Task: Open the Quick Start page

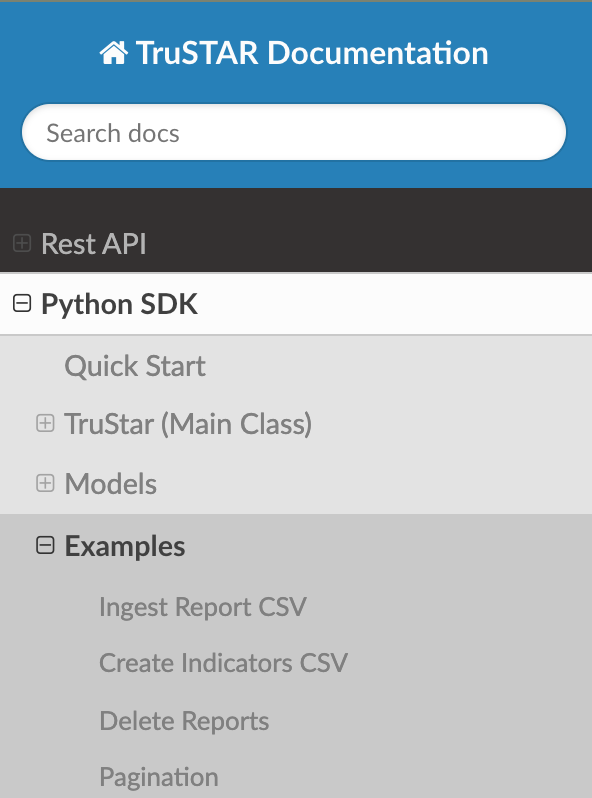Action: [135, 366]
